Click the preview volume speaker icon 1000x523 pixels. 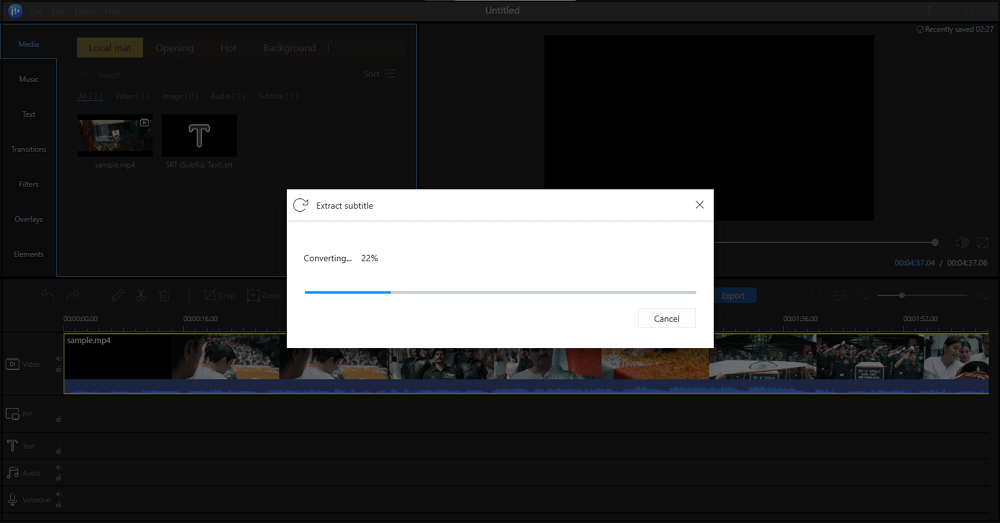tap(961, 242)
